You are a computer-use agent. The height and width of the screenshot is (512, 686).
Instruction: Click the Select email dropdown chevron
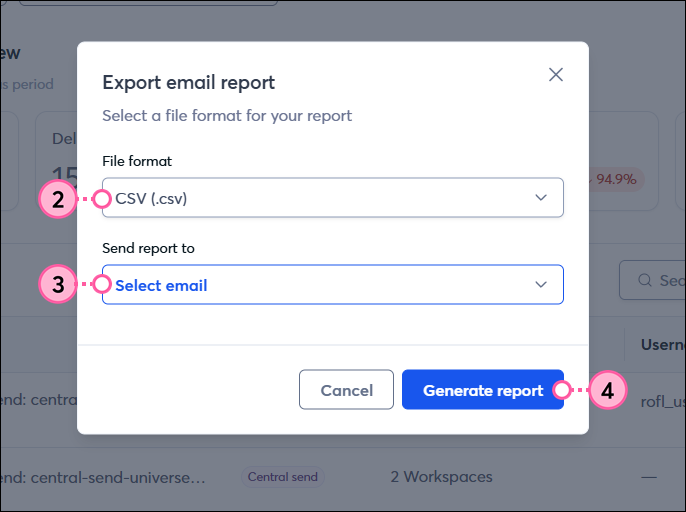(x=541, y=285)
